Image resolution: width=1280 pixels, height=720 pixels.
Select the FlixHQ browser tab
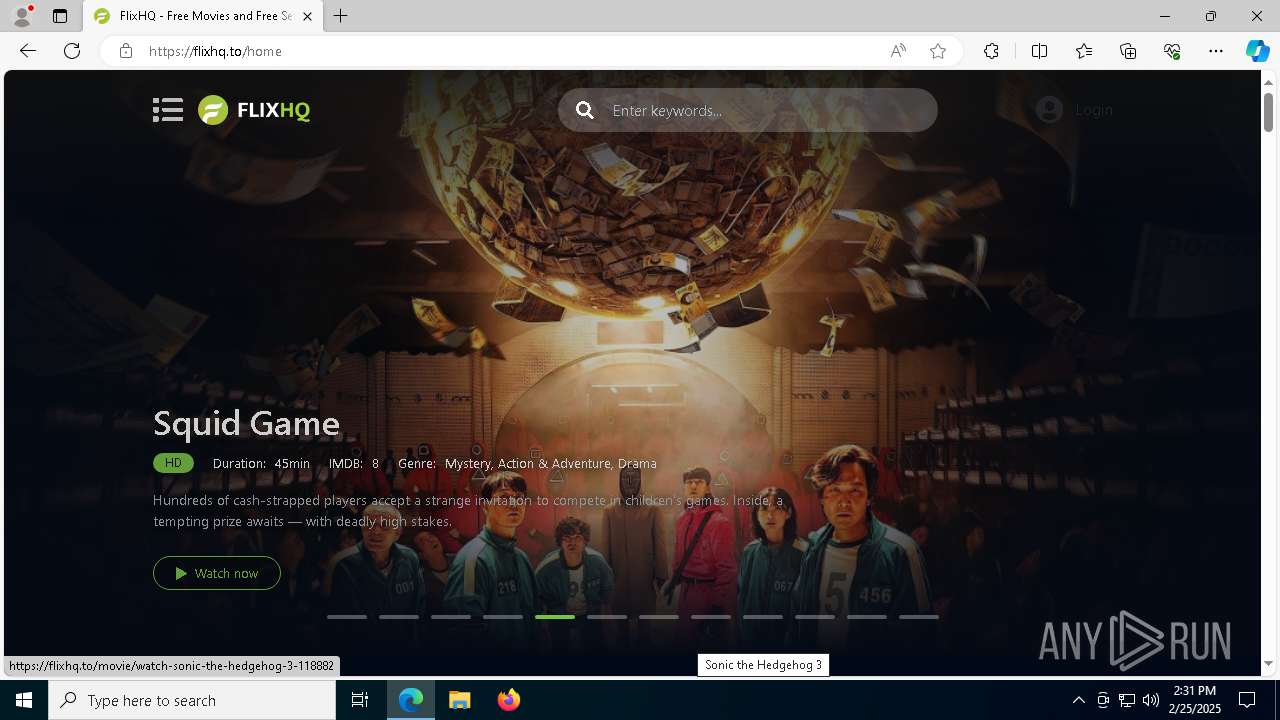[x=204, y=16]
